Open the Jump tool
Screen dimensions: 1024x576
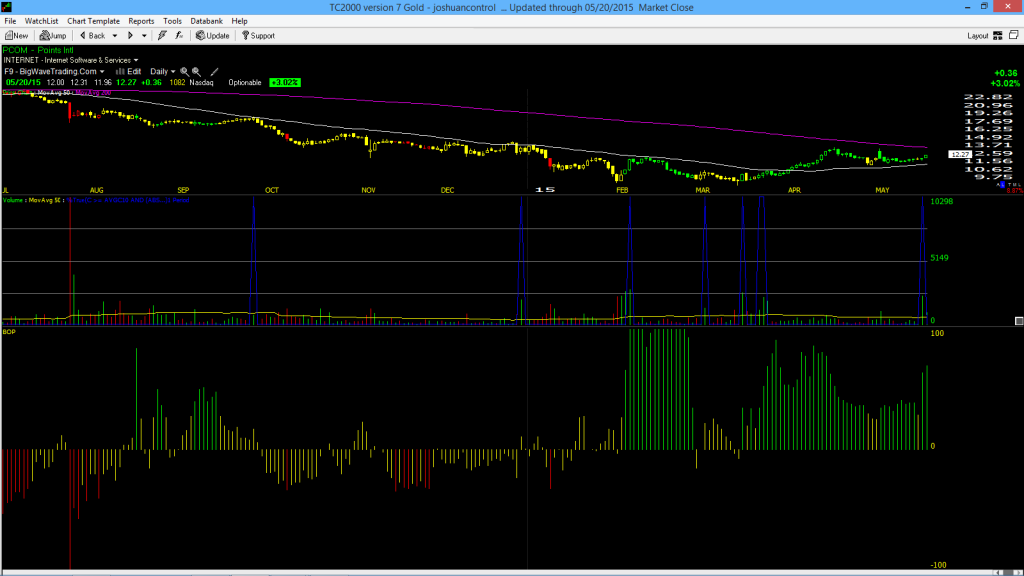[53, 36]
